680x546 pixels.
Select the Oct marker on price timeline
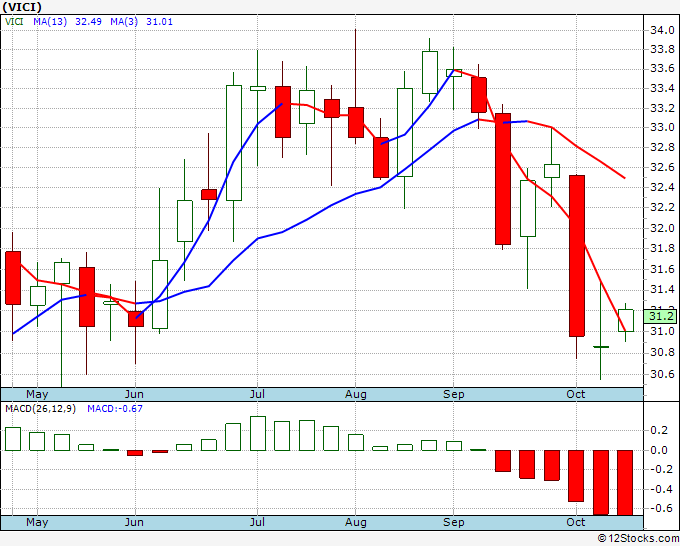tap(575, 394)
